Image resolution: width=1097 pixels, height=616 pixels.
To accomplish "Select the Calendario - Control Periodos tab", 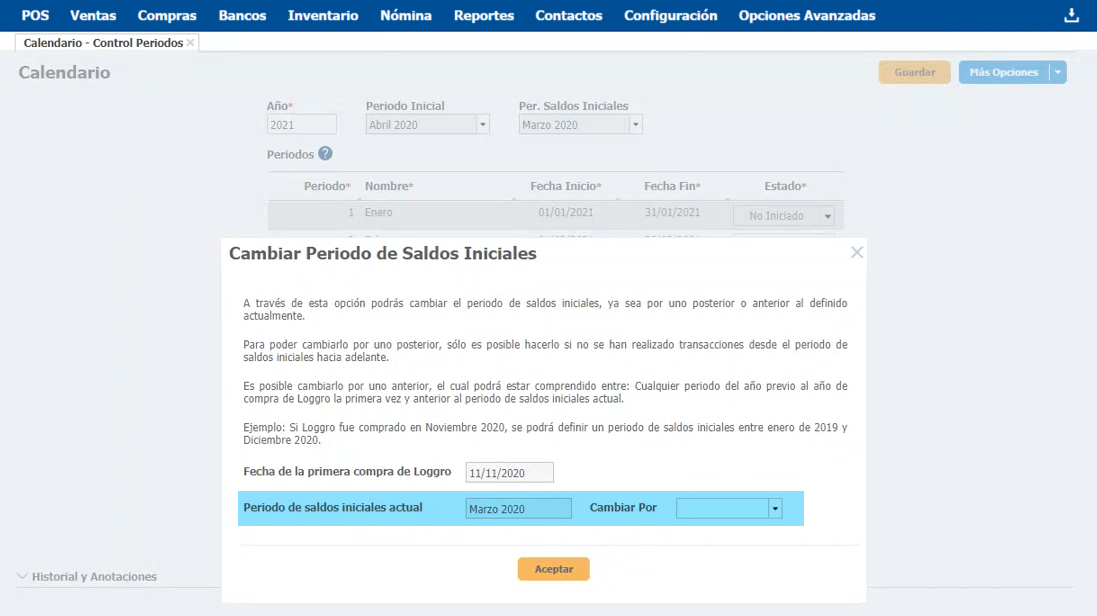I will (102, 43).
